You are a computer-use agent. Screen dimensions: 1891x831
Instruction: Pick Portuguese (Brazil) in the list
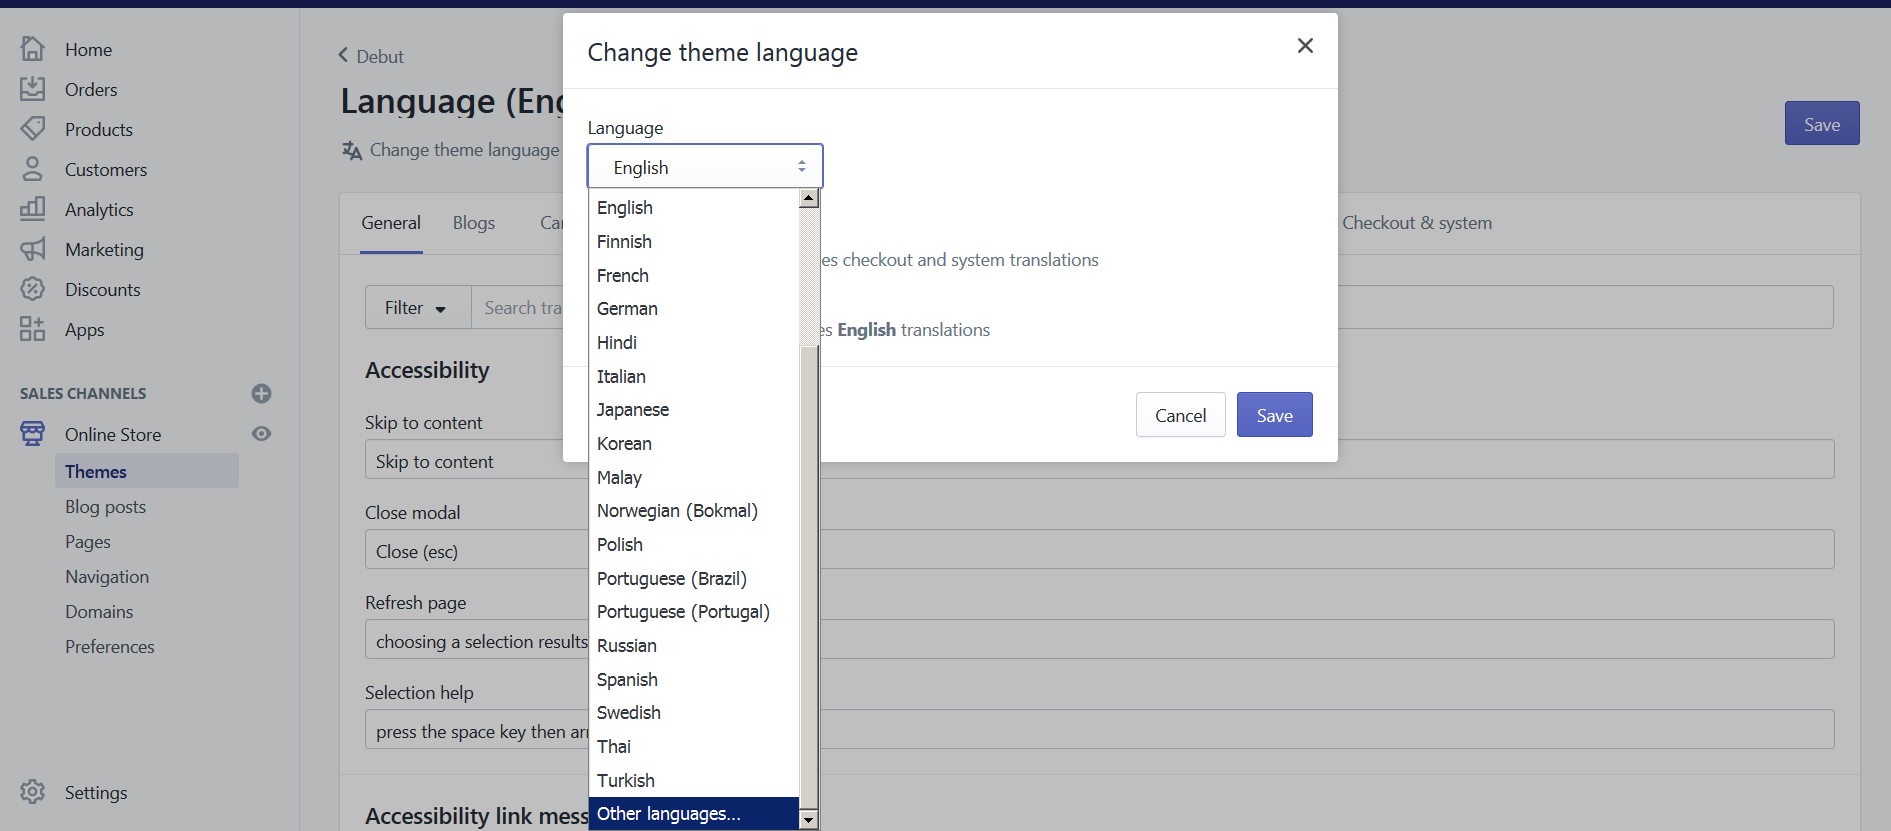coord(671,579)
